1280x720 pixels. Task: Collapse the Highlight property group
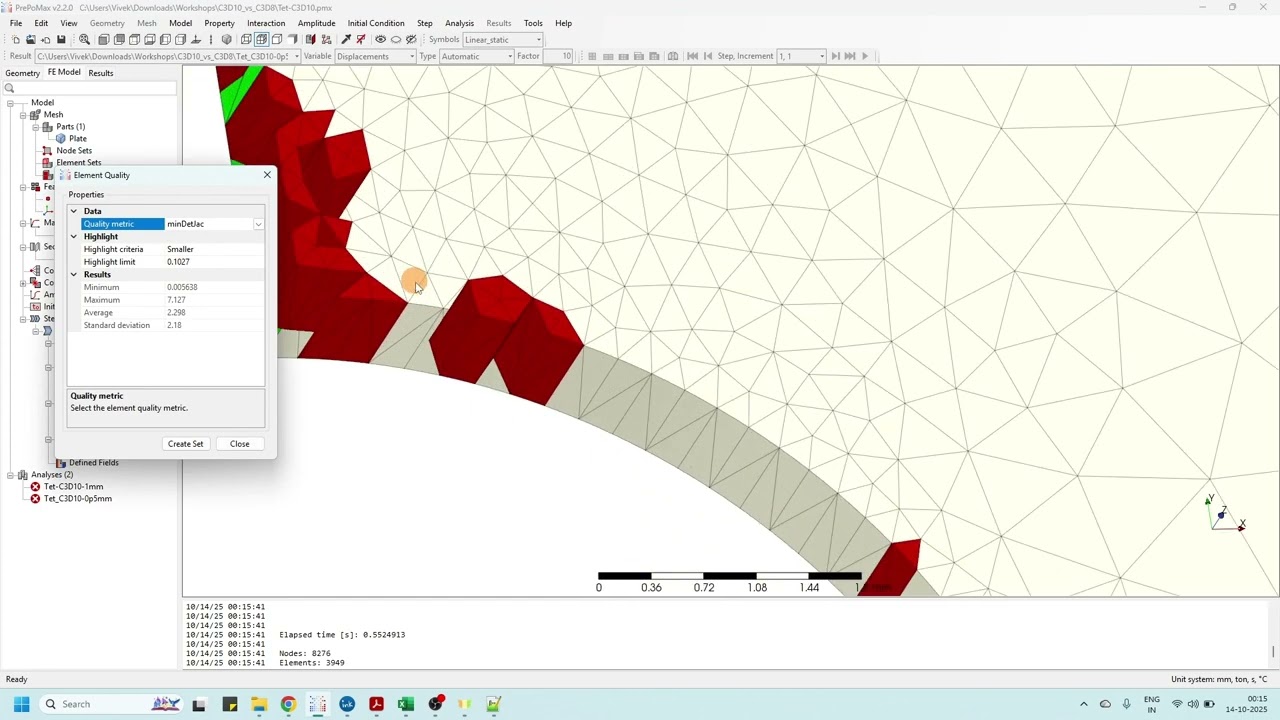tap(73, 237)
